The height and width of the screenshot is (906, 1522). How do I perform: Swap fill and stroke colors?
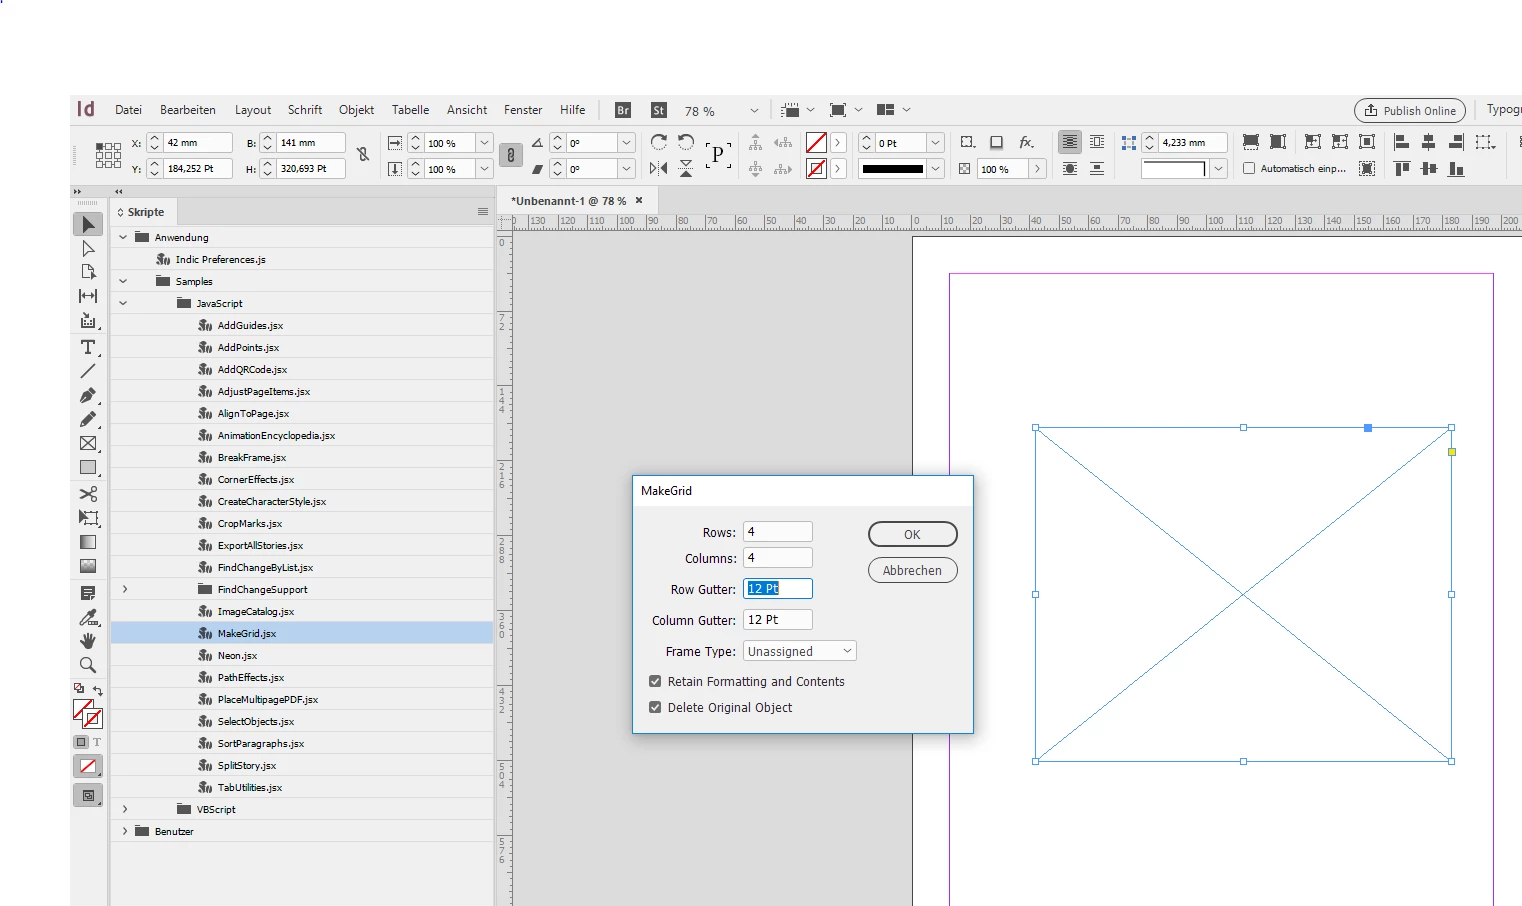98,690
